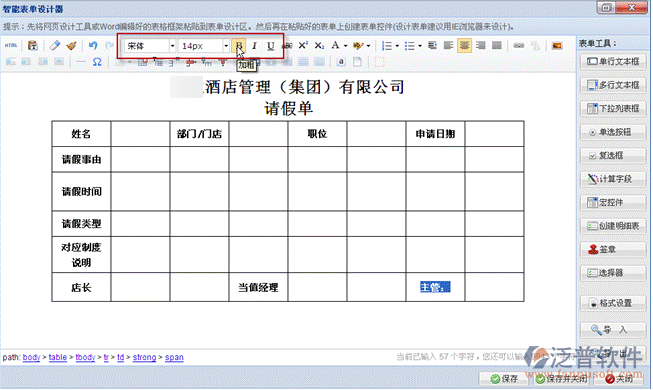
Task: Select right alignment button
Action: [481, 45]
